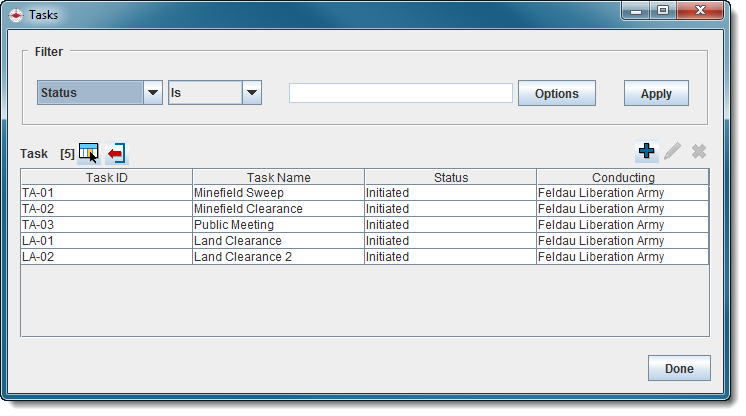This screenshot has height=416, width=746.
Task: Click the edit task pencil icon
Action: coord(673,151)
